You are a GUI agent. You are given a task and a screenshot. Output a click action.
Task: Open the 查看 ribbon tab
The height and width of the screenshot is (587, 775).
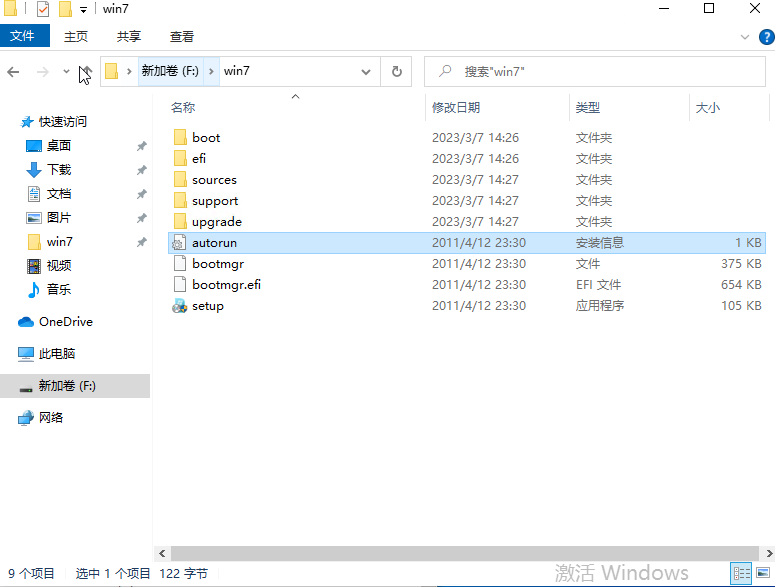tap(181, 37)
